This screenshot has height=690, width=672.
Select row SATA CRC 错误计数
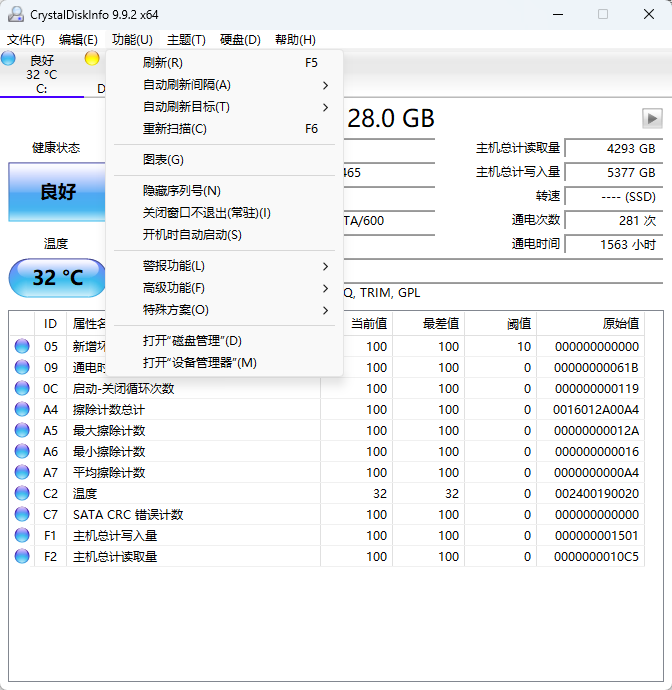click(x=327, y=514)
